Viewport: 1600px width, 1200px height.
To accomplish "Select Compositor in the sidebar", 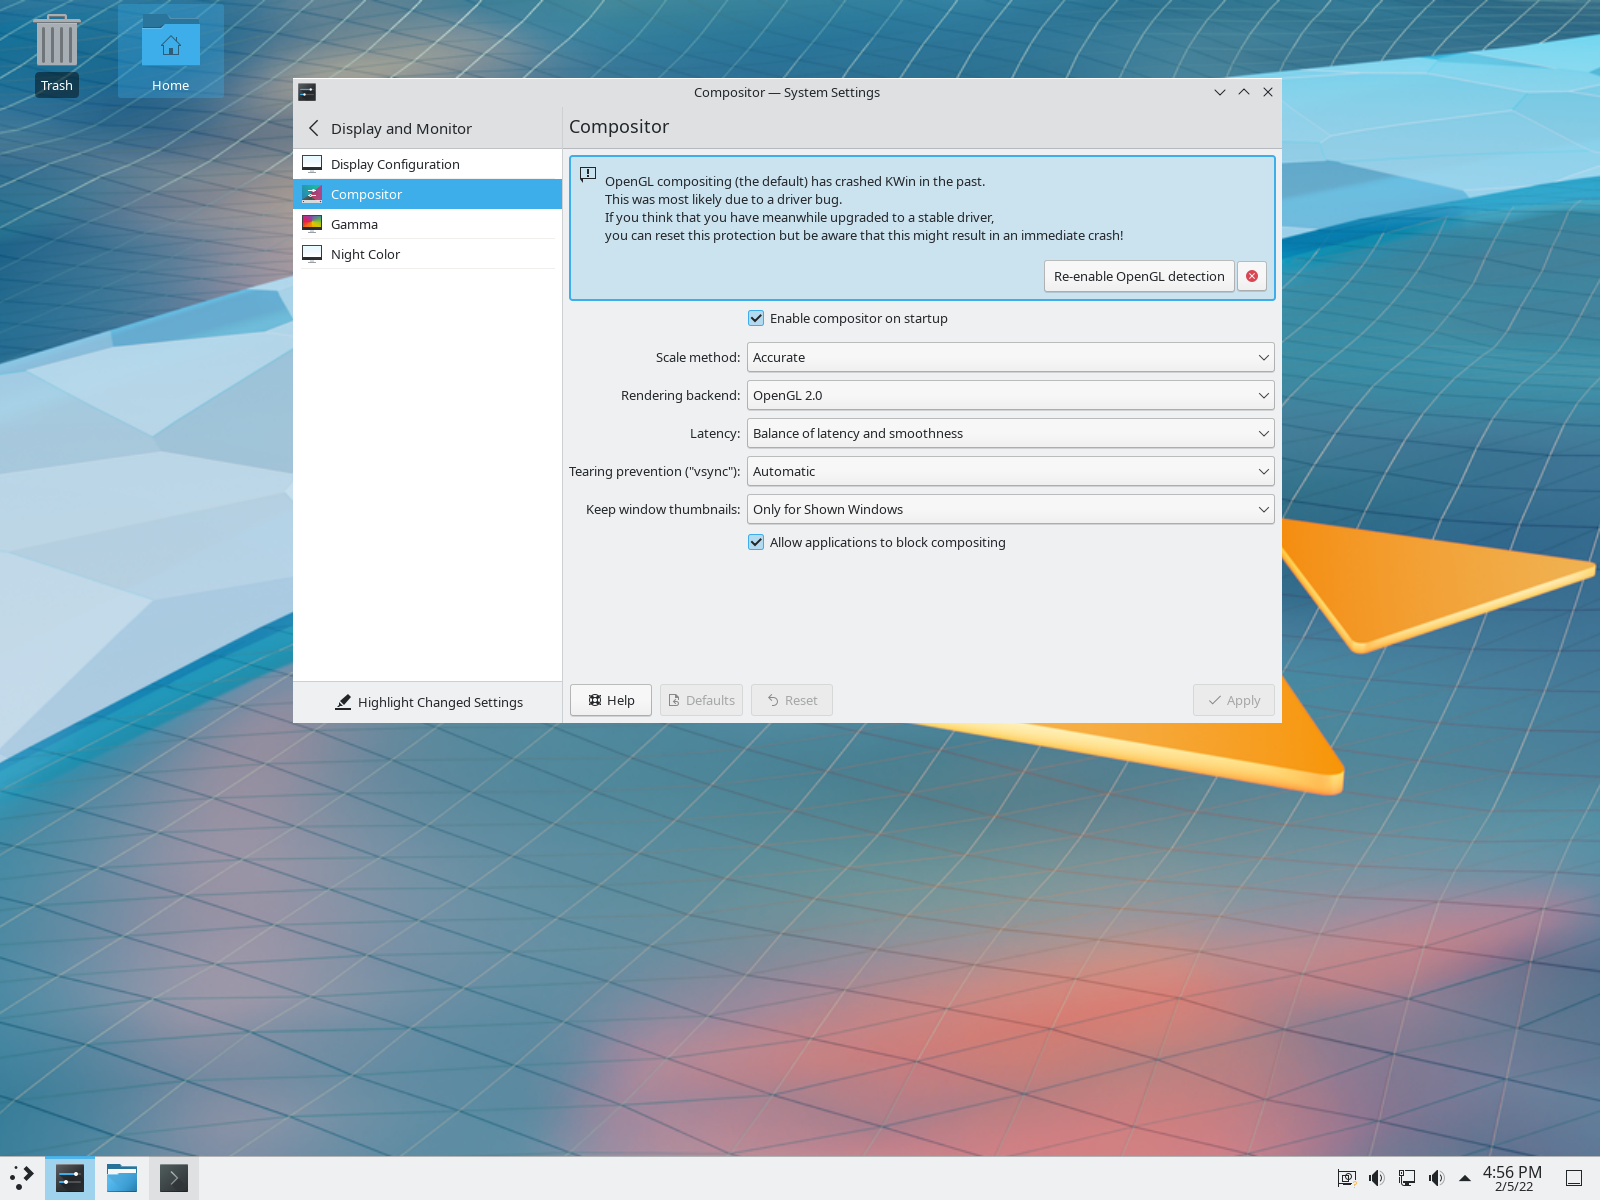I will (x=427, y=194).
